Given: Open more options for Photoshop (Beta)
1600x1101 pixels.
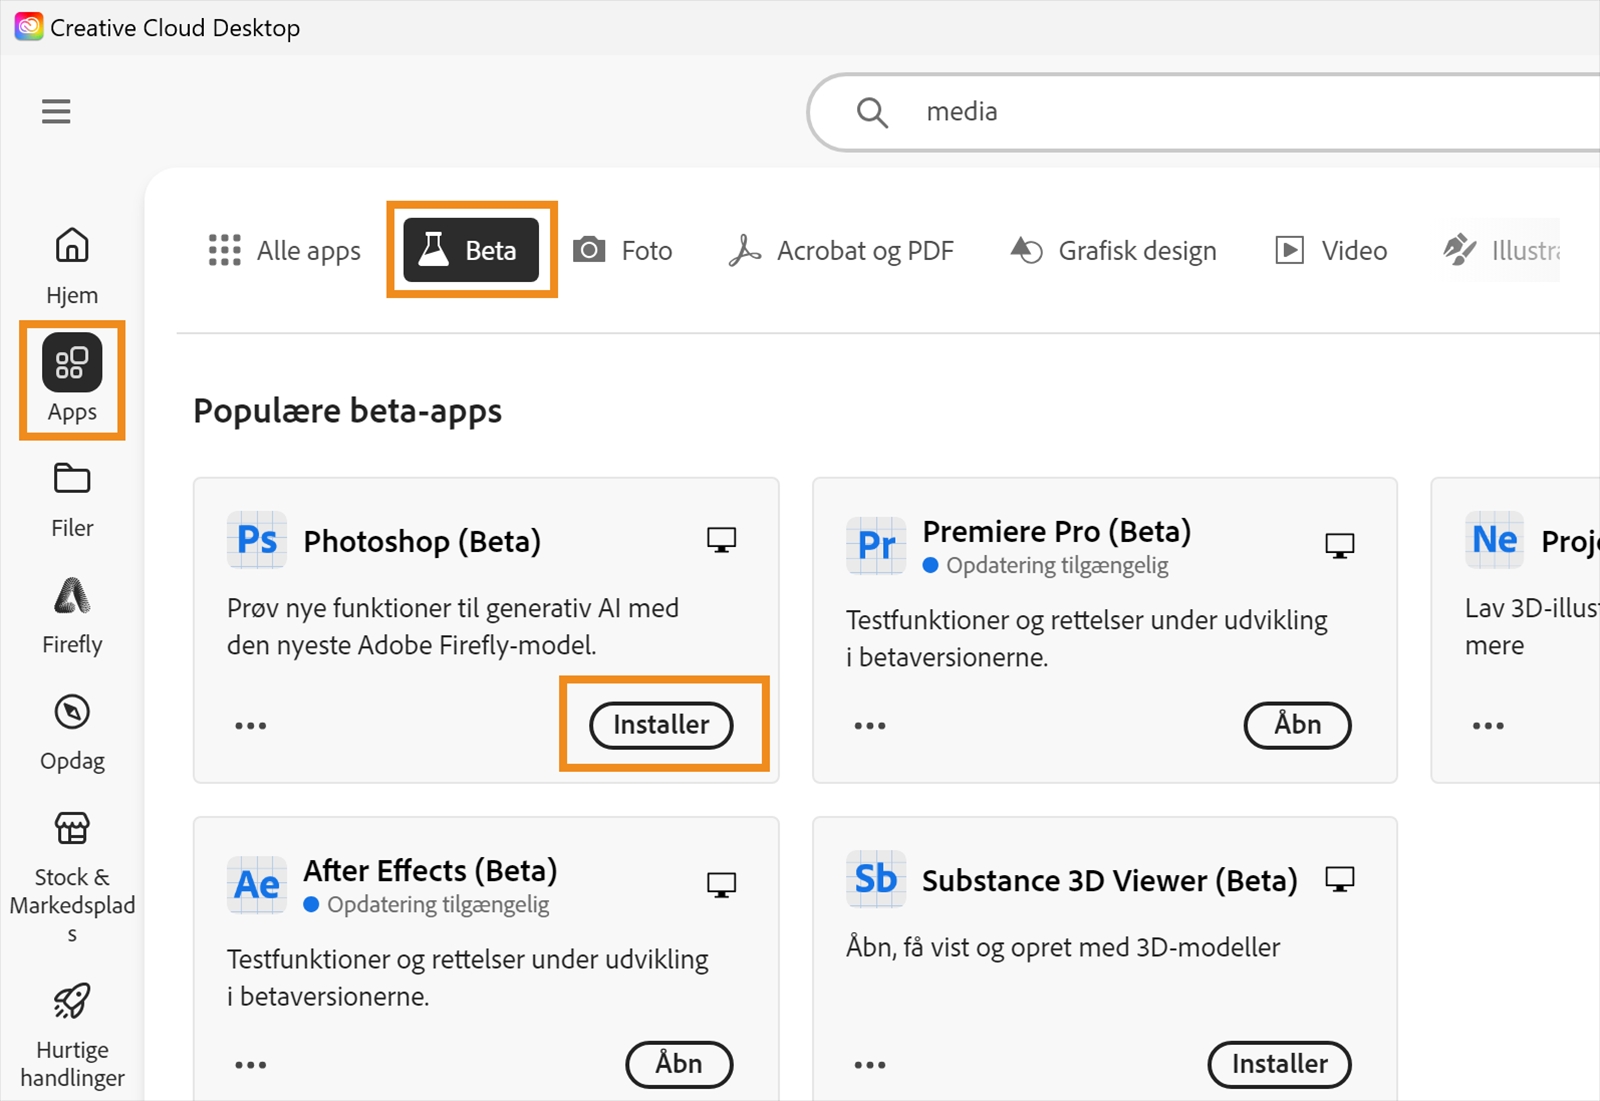Looking at the screenshot, I should point(249,725).
